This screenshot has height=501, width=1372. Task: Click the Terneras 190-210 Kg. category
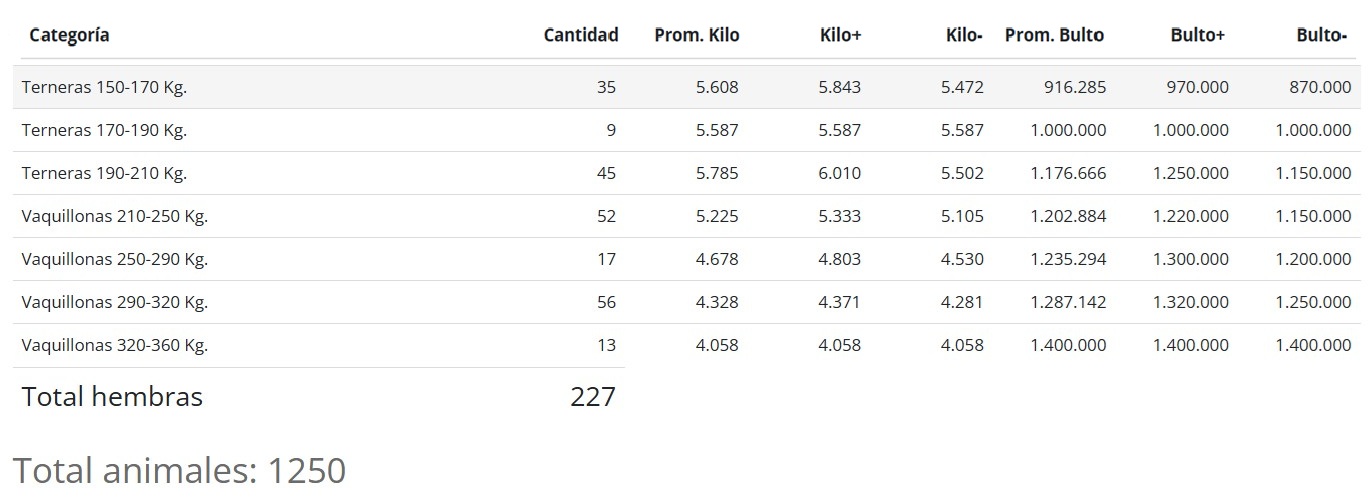click(x=104, y=173)
